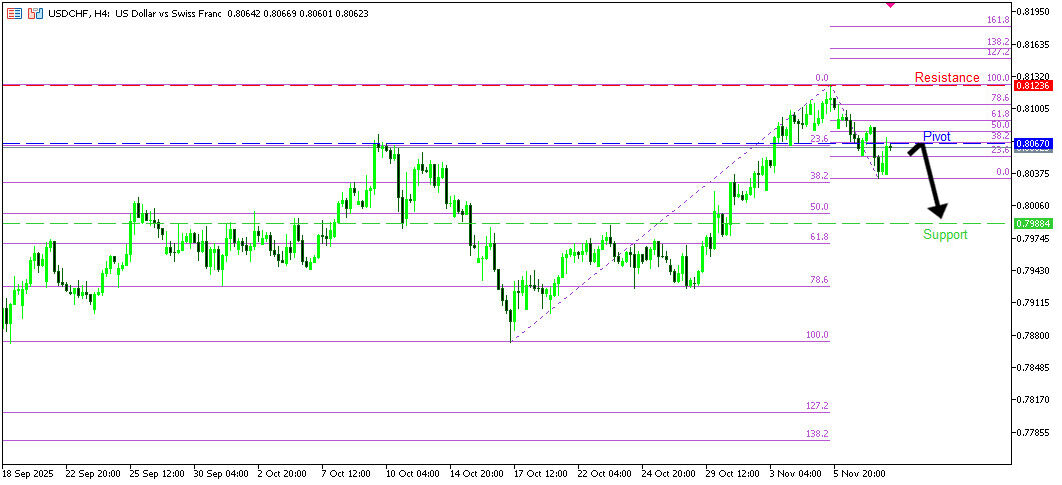The image size is (1062, 485).
Task: Click the One Click Trading panel icon
Action: pos(12,14)
